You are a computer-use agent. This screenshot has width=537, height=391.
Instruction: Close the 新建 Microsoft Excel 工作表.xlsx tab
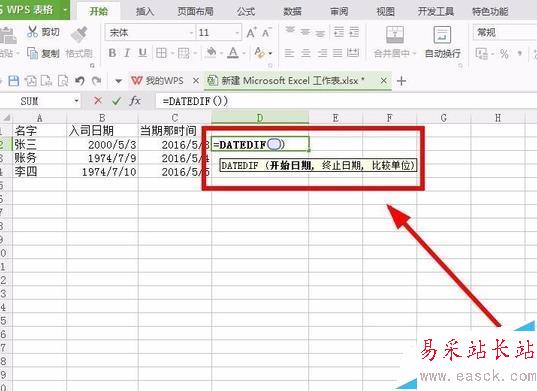[384, 81]
